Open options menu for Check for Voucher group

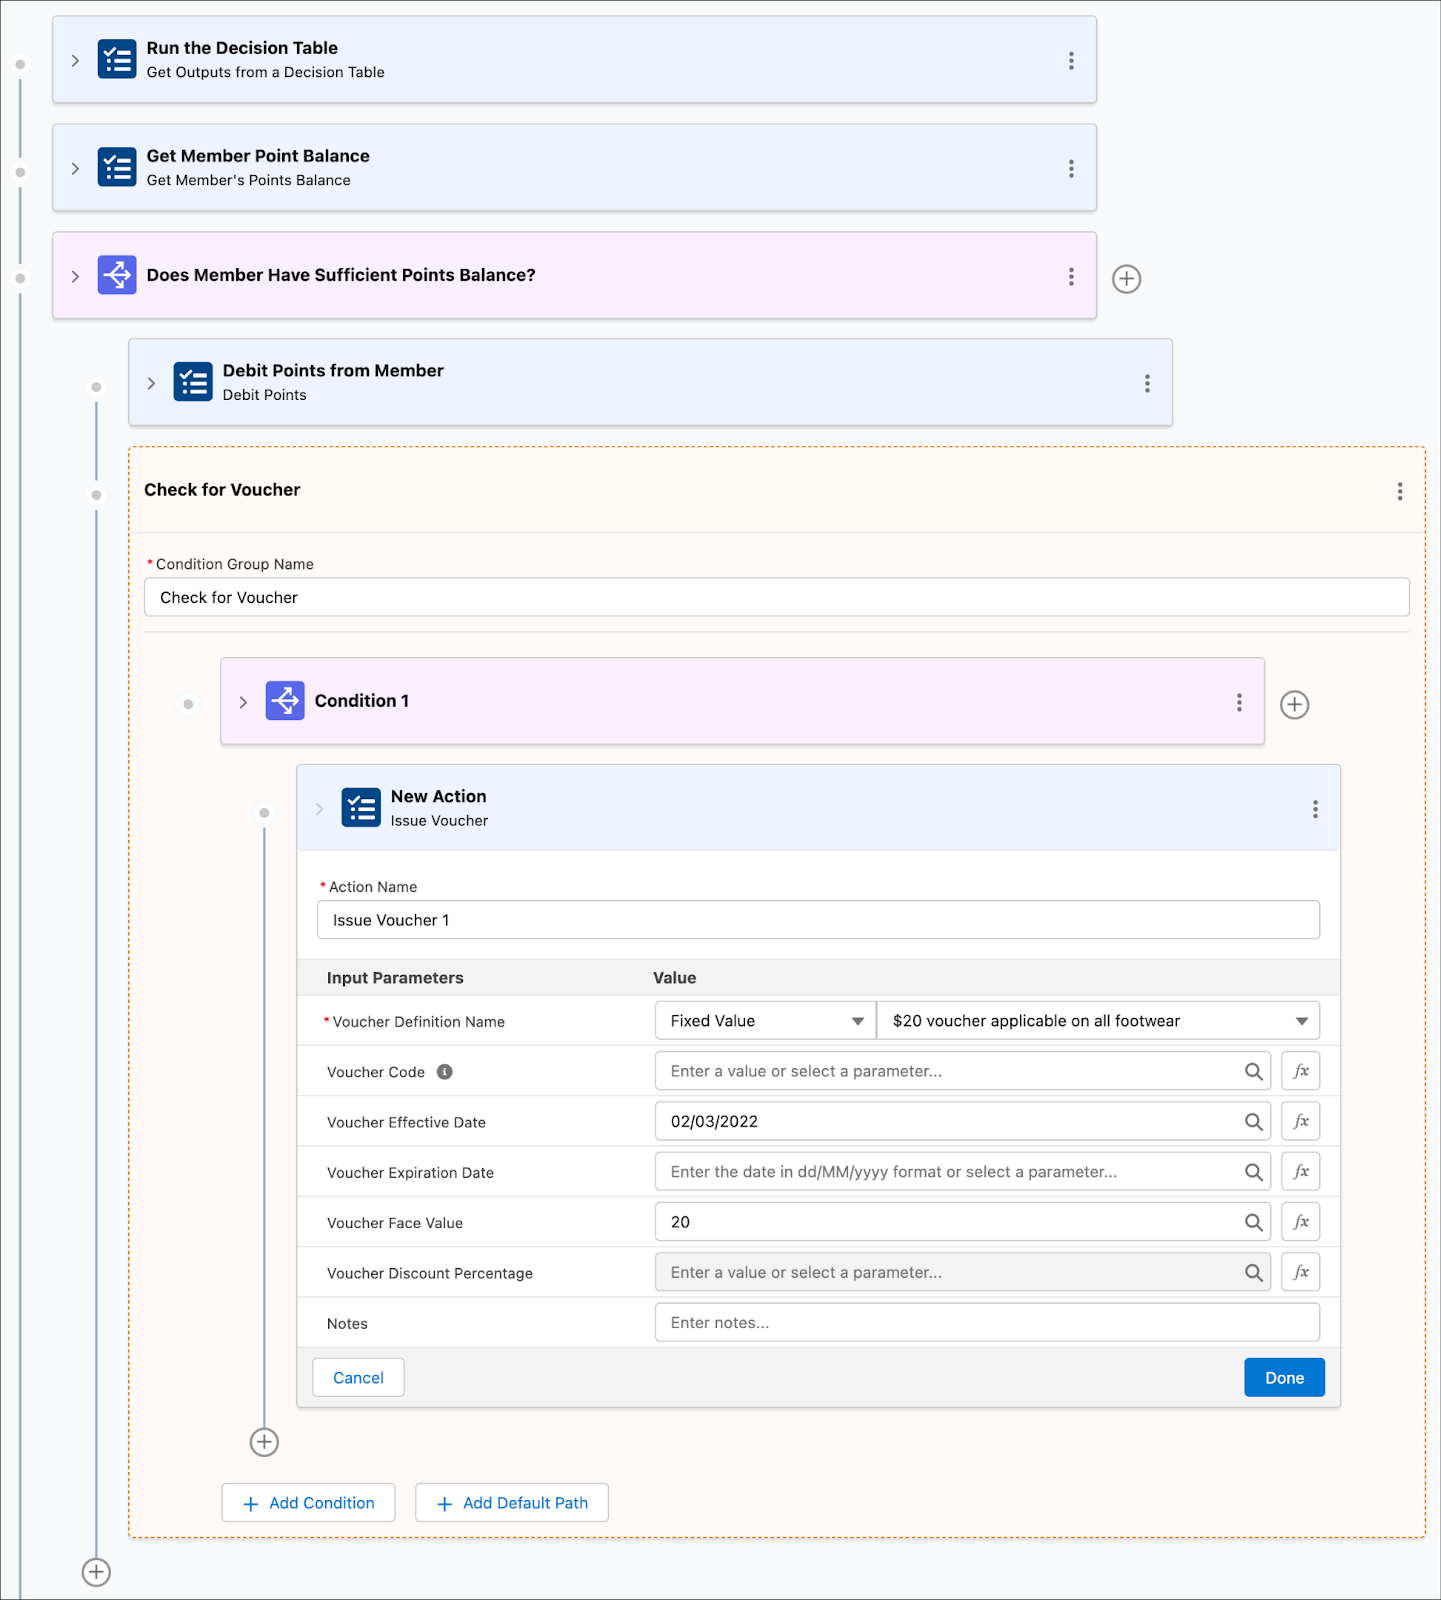[x=1400, y=491]
